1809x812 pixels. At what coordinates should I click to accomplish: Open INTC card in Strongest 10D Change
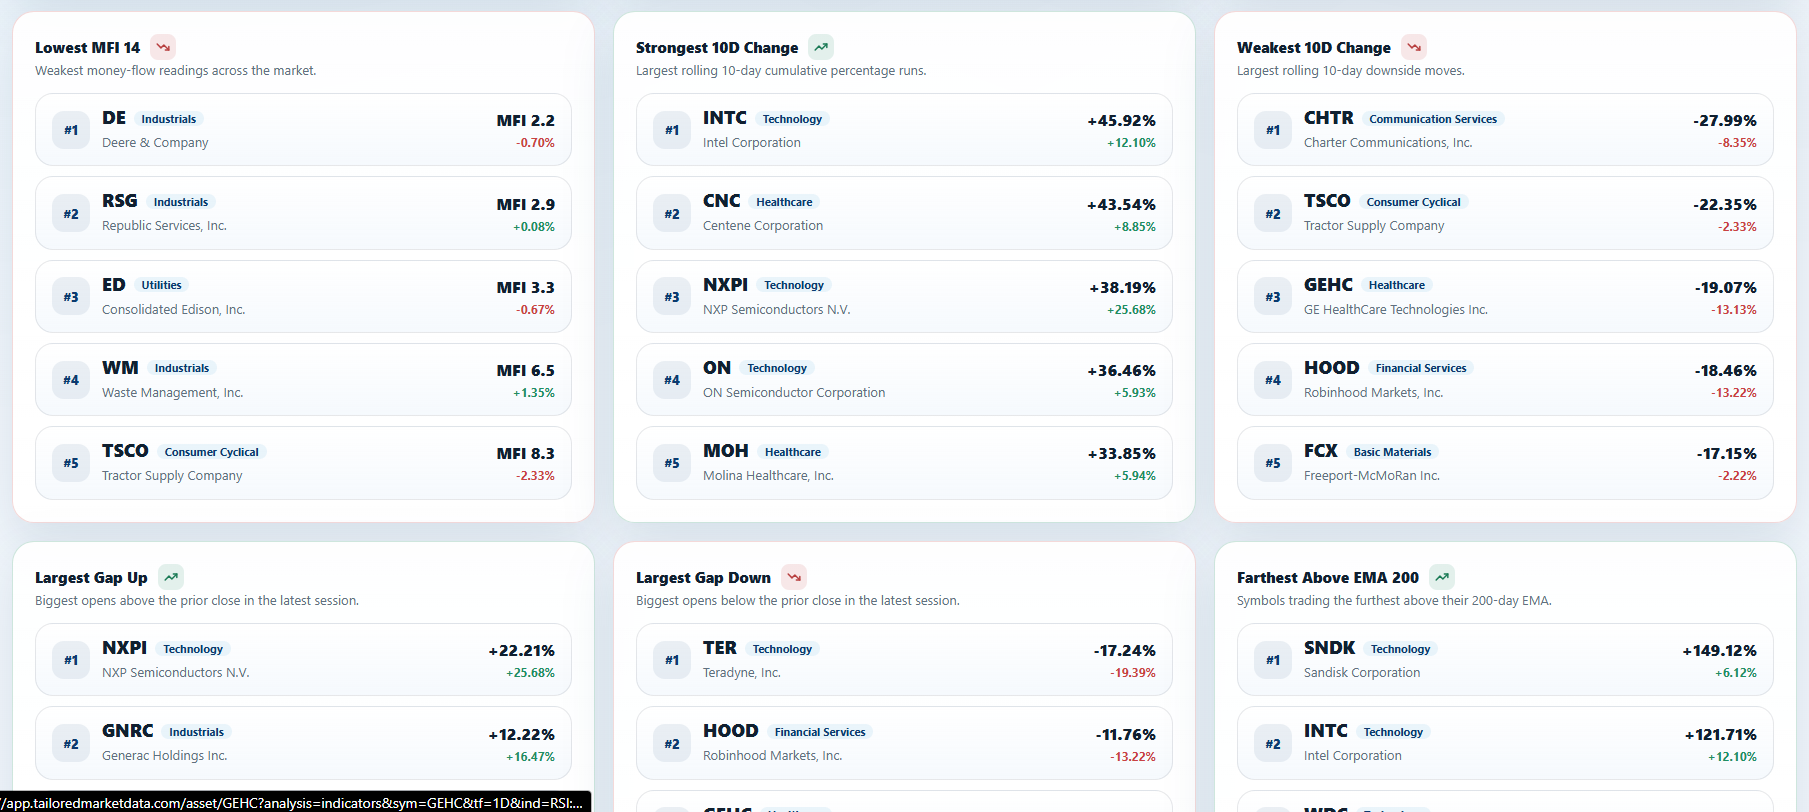pos(904,130)
